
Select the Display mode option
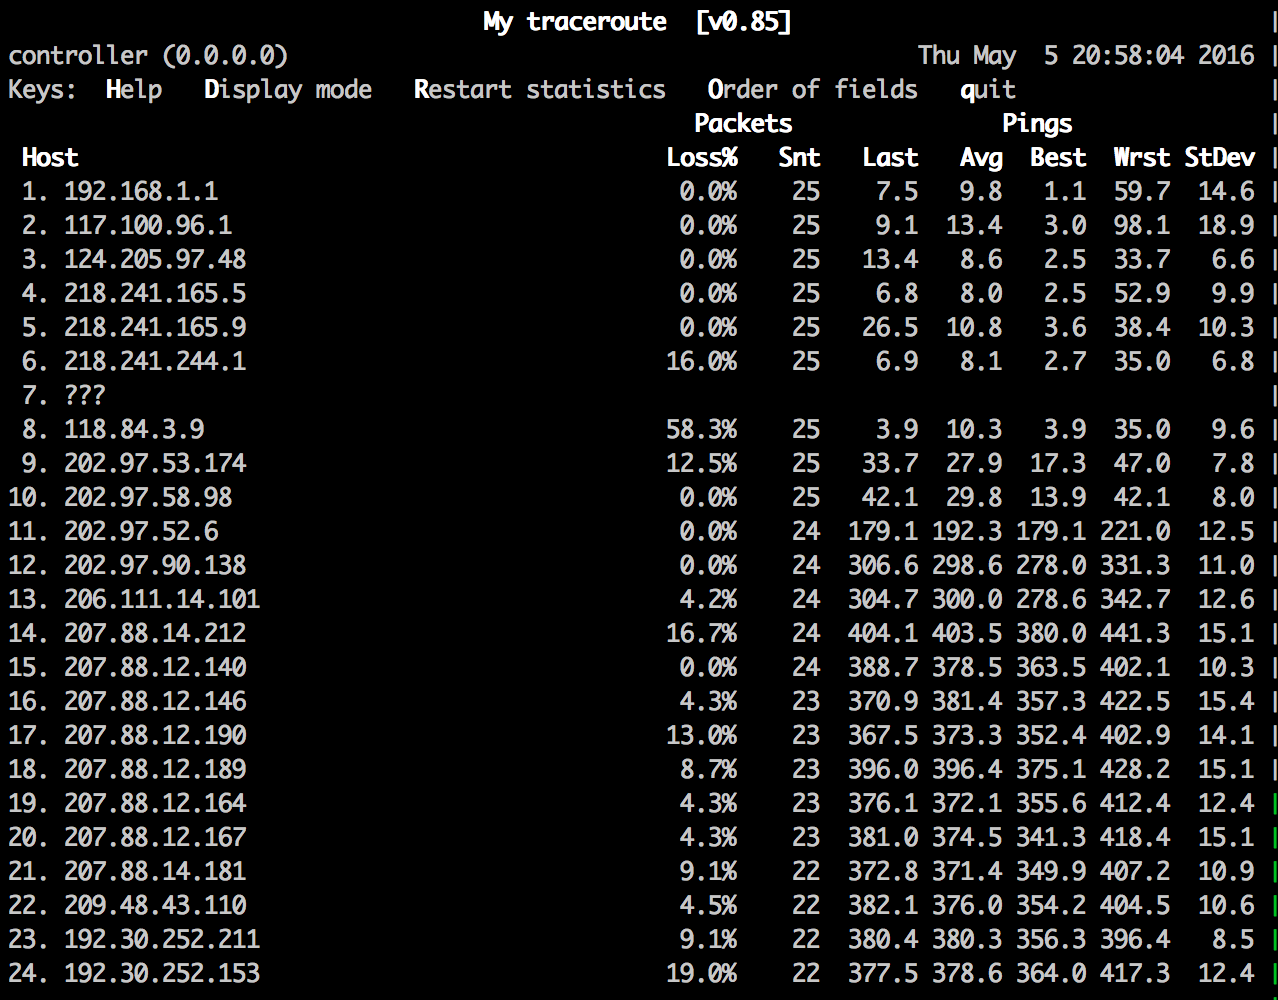coord(287,89)
